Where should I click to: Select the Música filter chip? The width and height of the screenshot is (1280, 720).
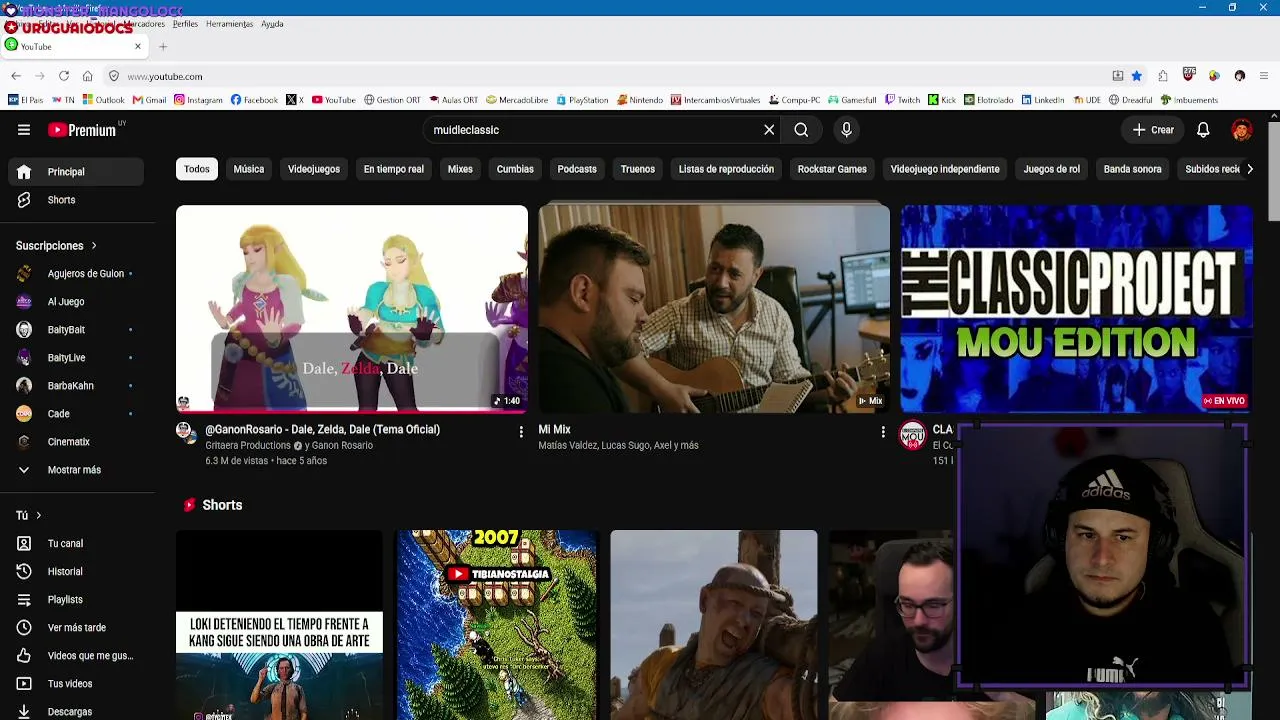[x=249, y=169]
